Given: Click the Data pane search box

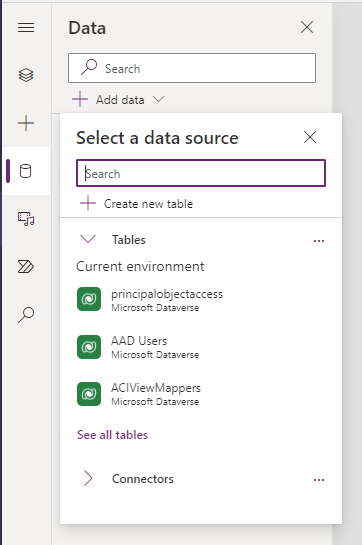Looking at the screenshot, I should pyautogui.click(x=192, y=68).
